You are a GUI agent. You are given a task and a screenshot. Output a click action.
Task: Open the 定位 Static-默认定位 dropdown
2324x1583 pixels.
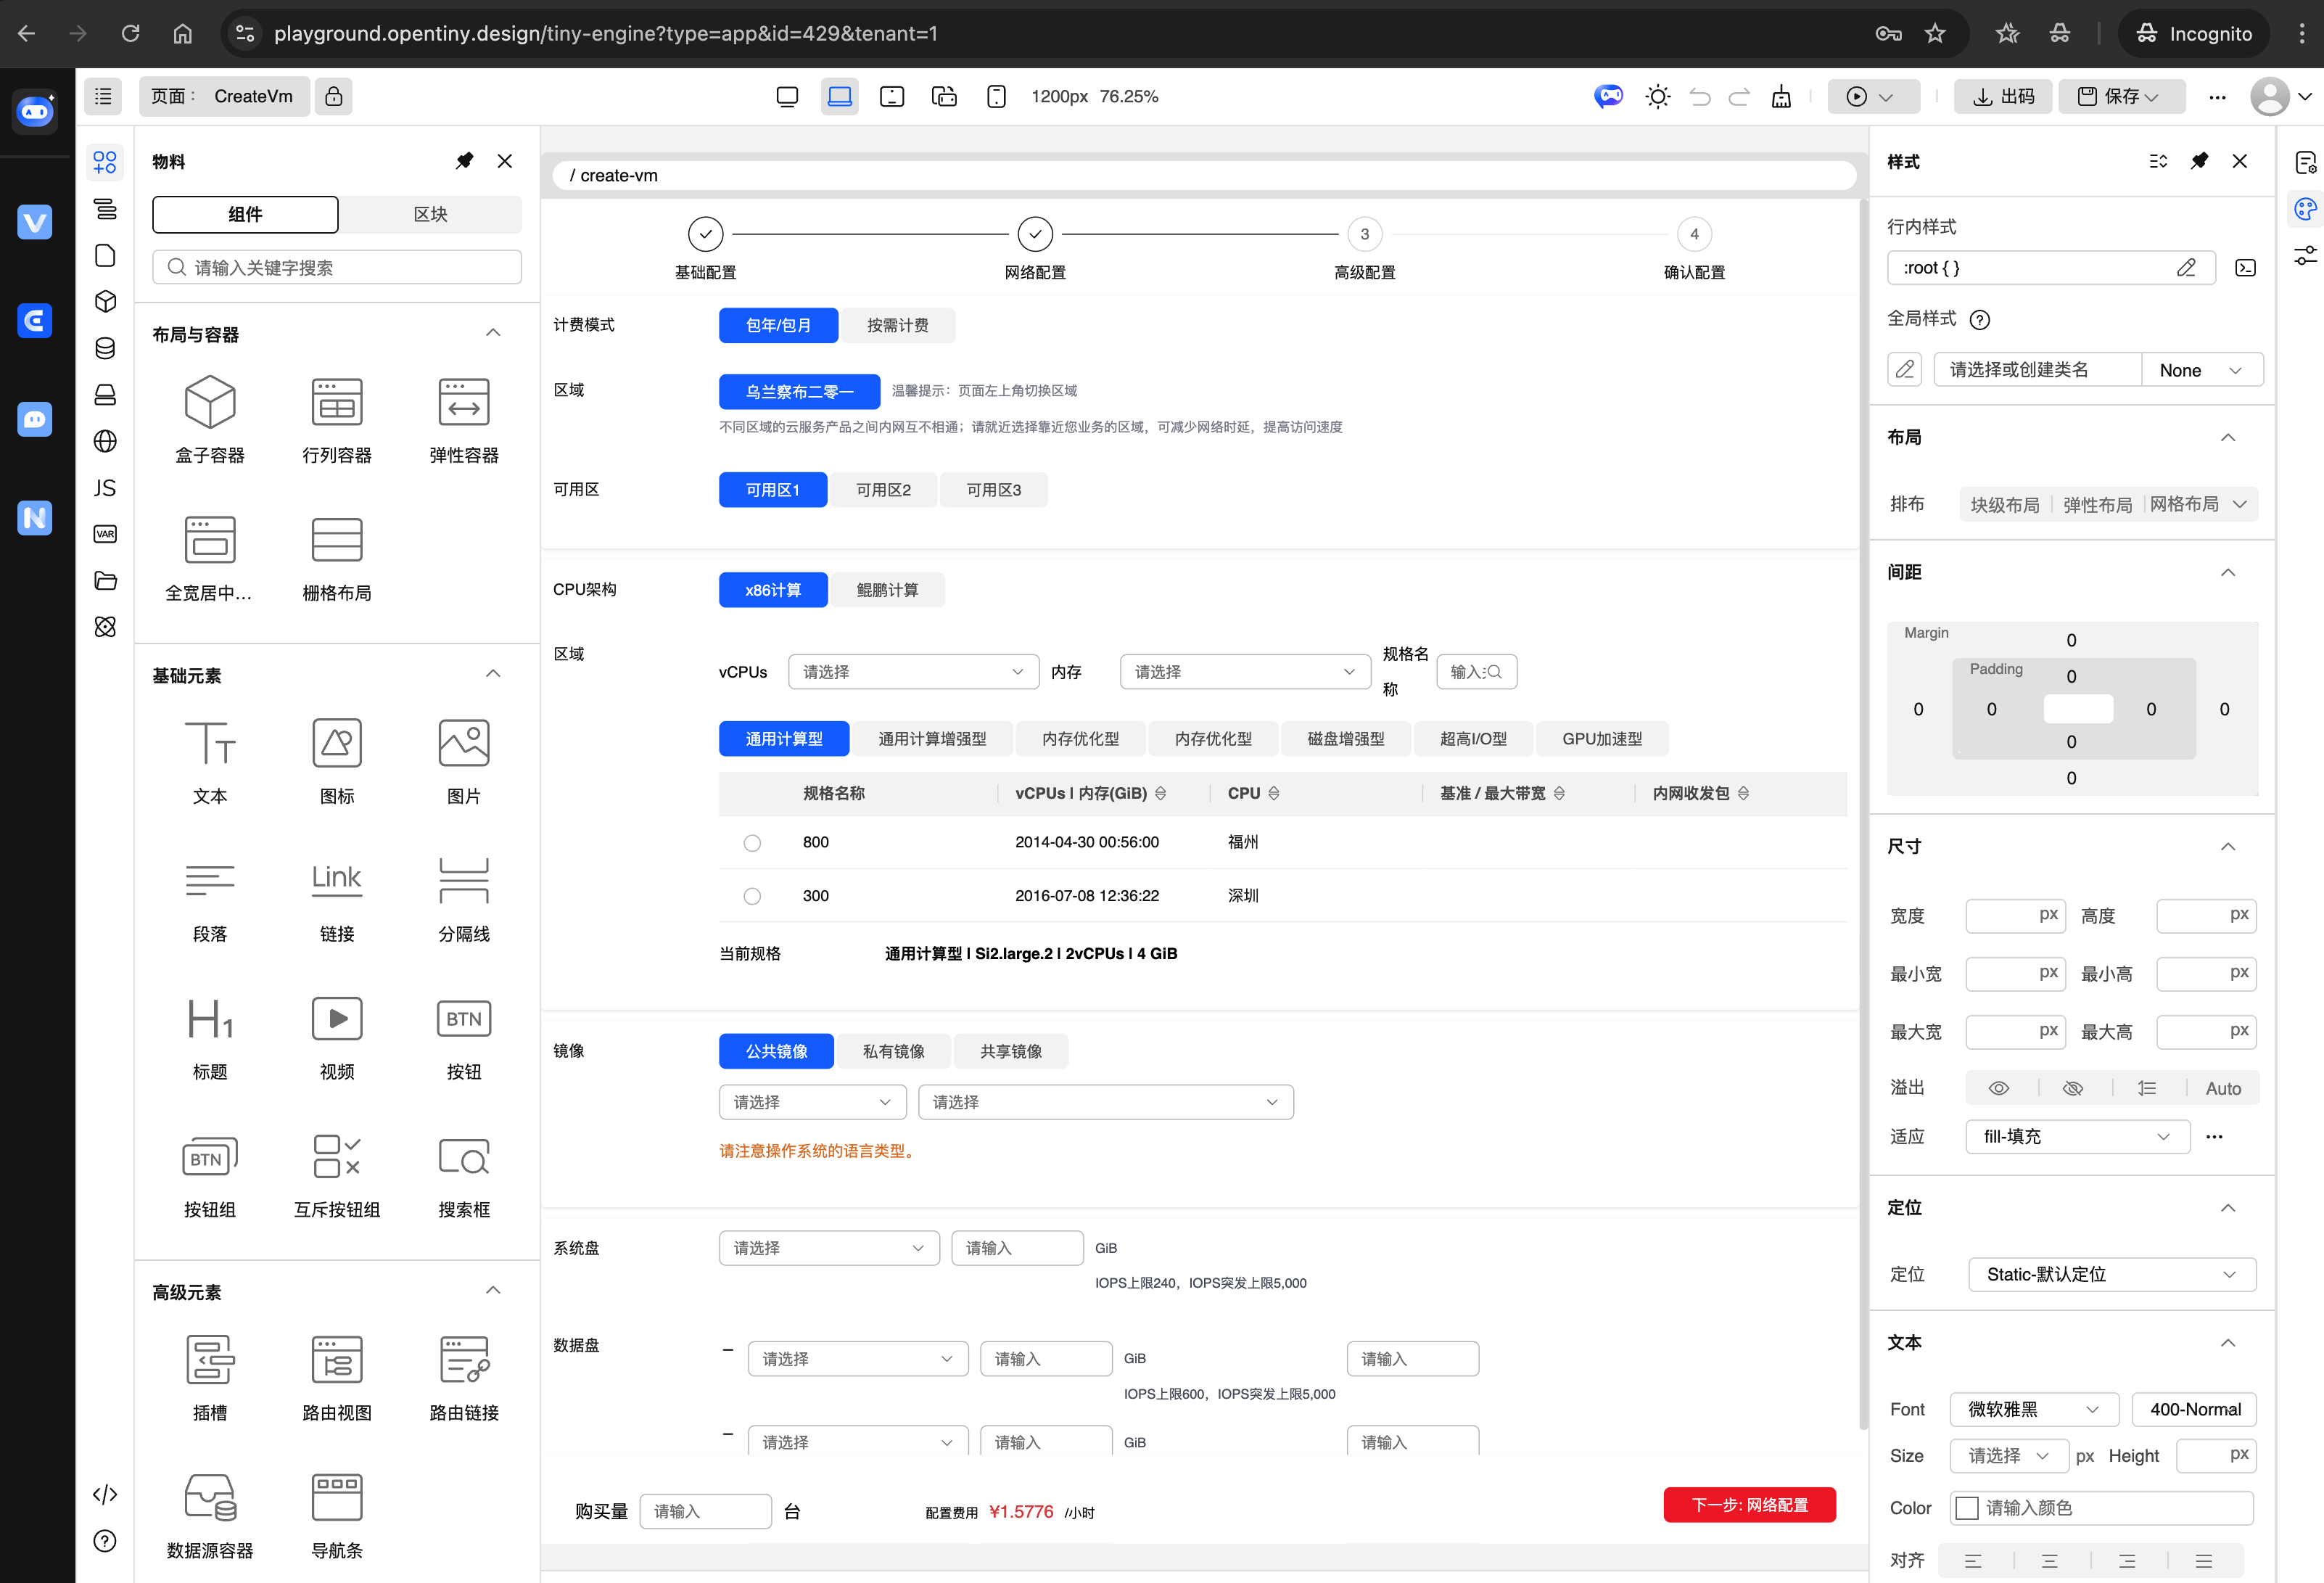tap(2111, 1274)
